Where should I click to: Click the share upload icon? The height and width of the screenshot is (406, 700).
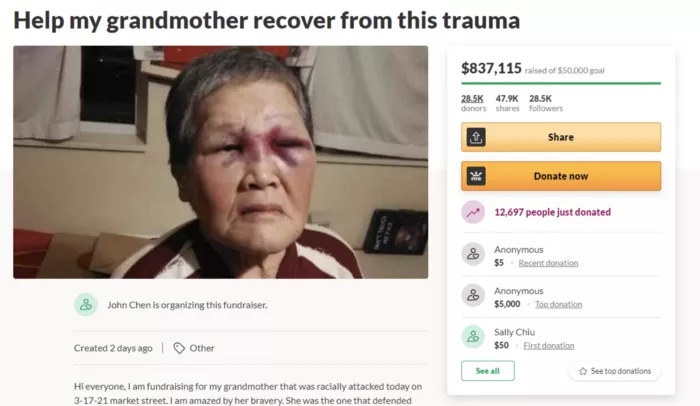[x=476, y=137]
